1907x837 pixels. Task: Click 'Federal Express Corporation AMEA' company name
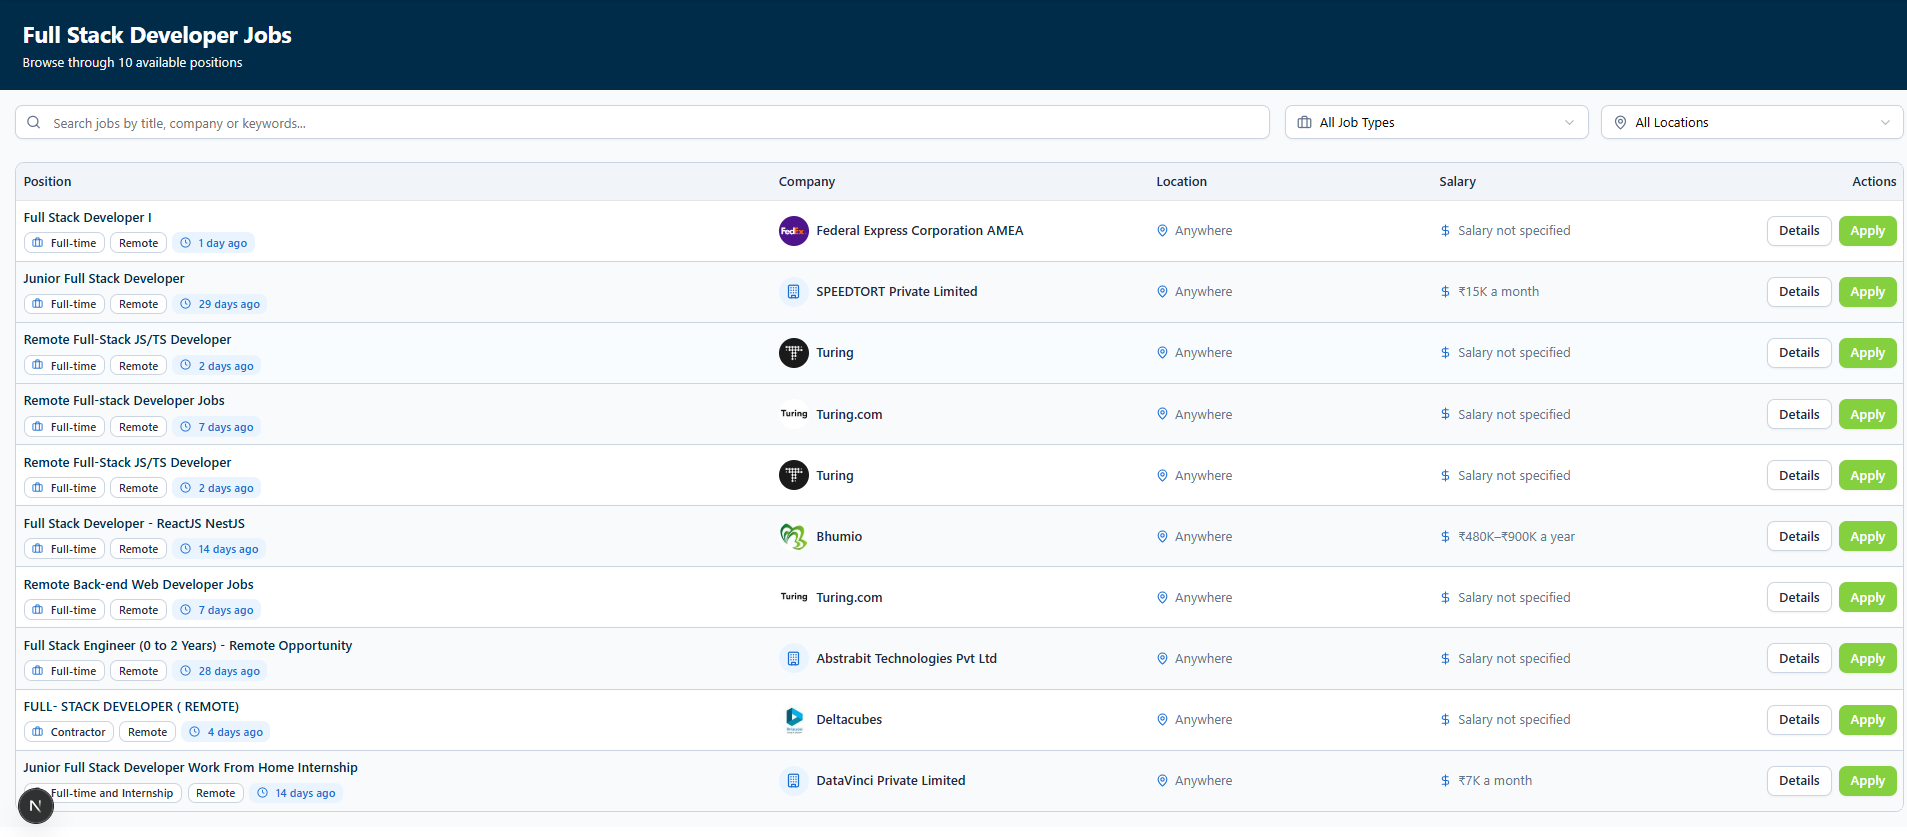[919, 231]
